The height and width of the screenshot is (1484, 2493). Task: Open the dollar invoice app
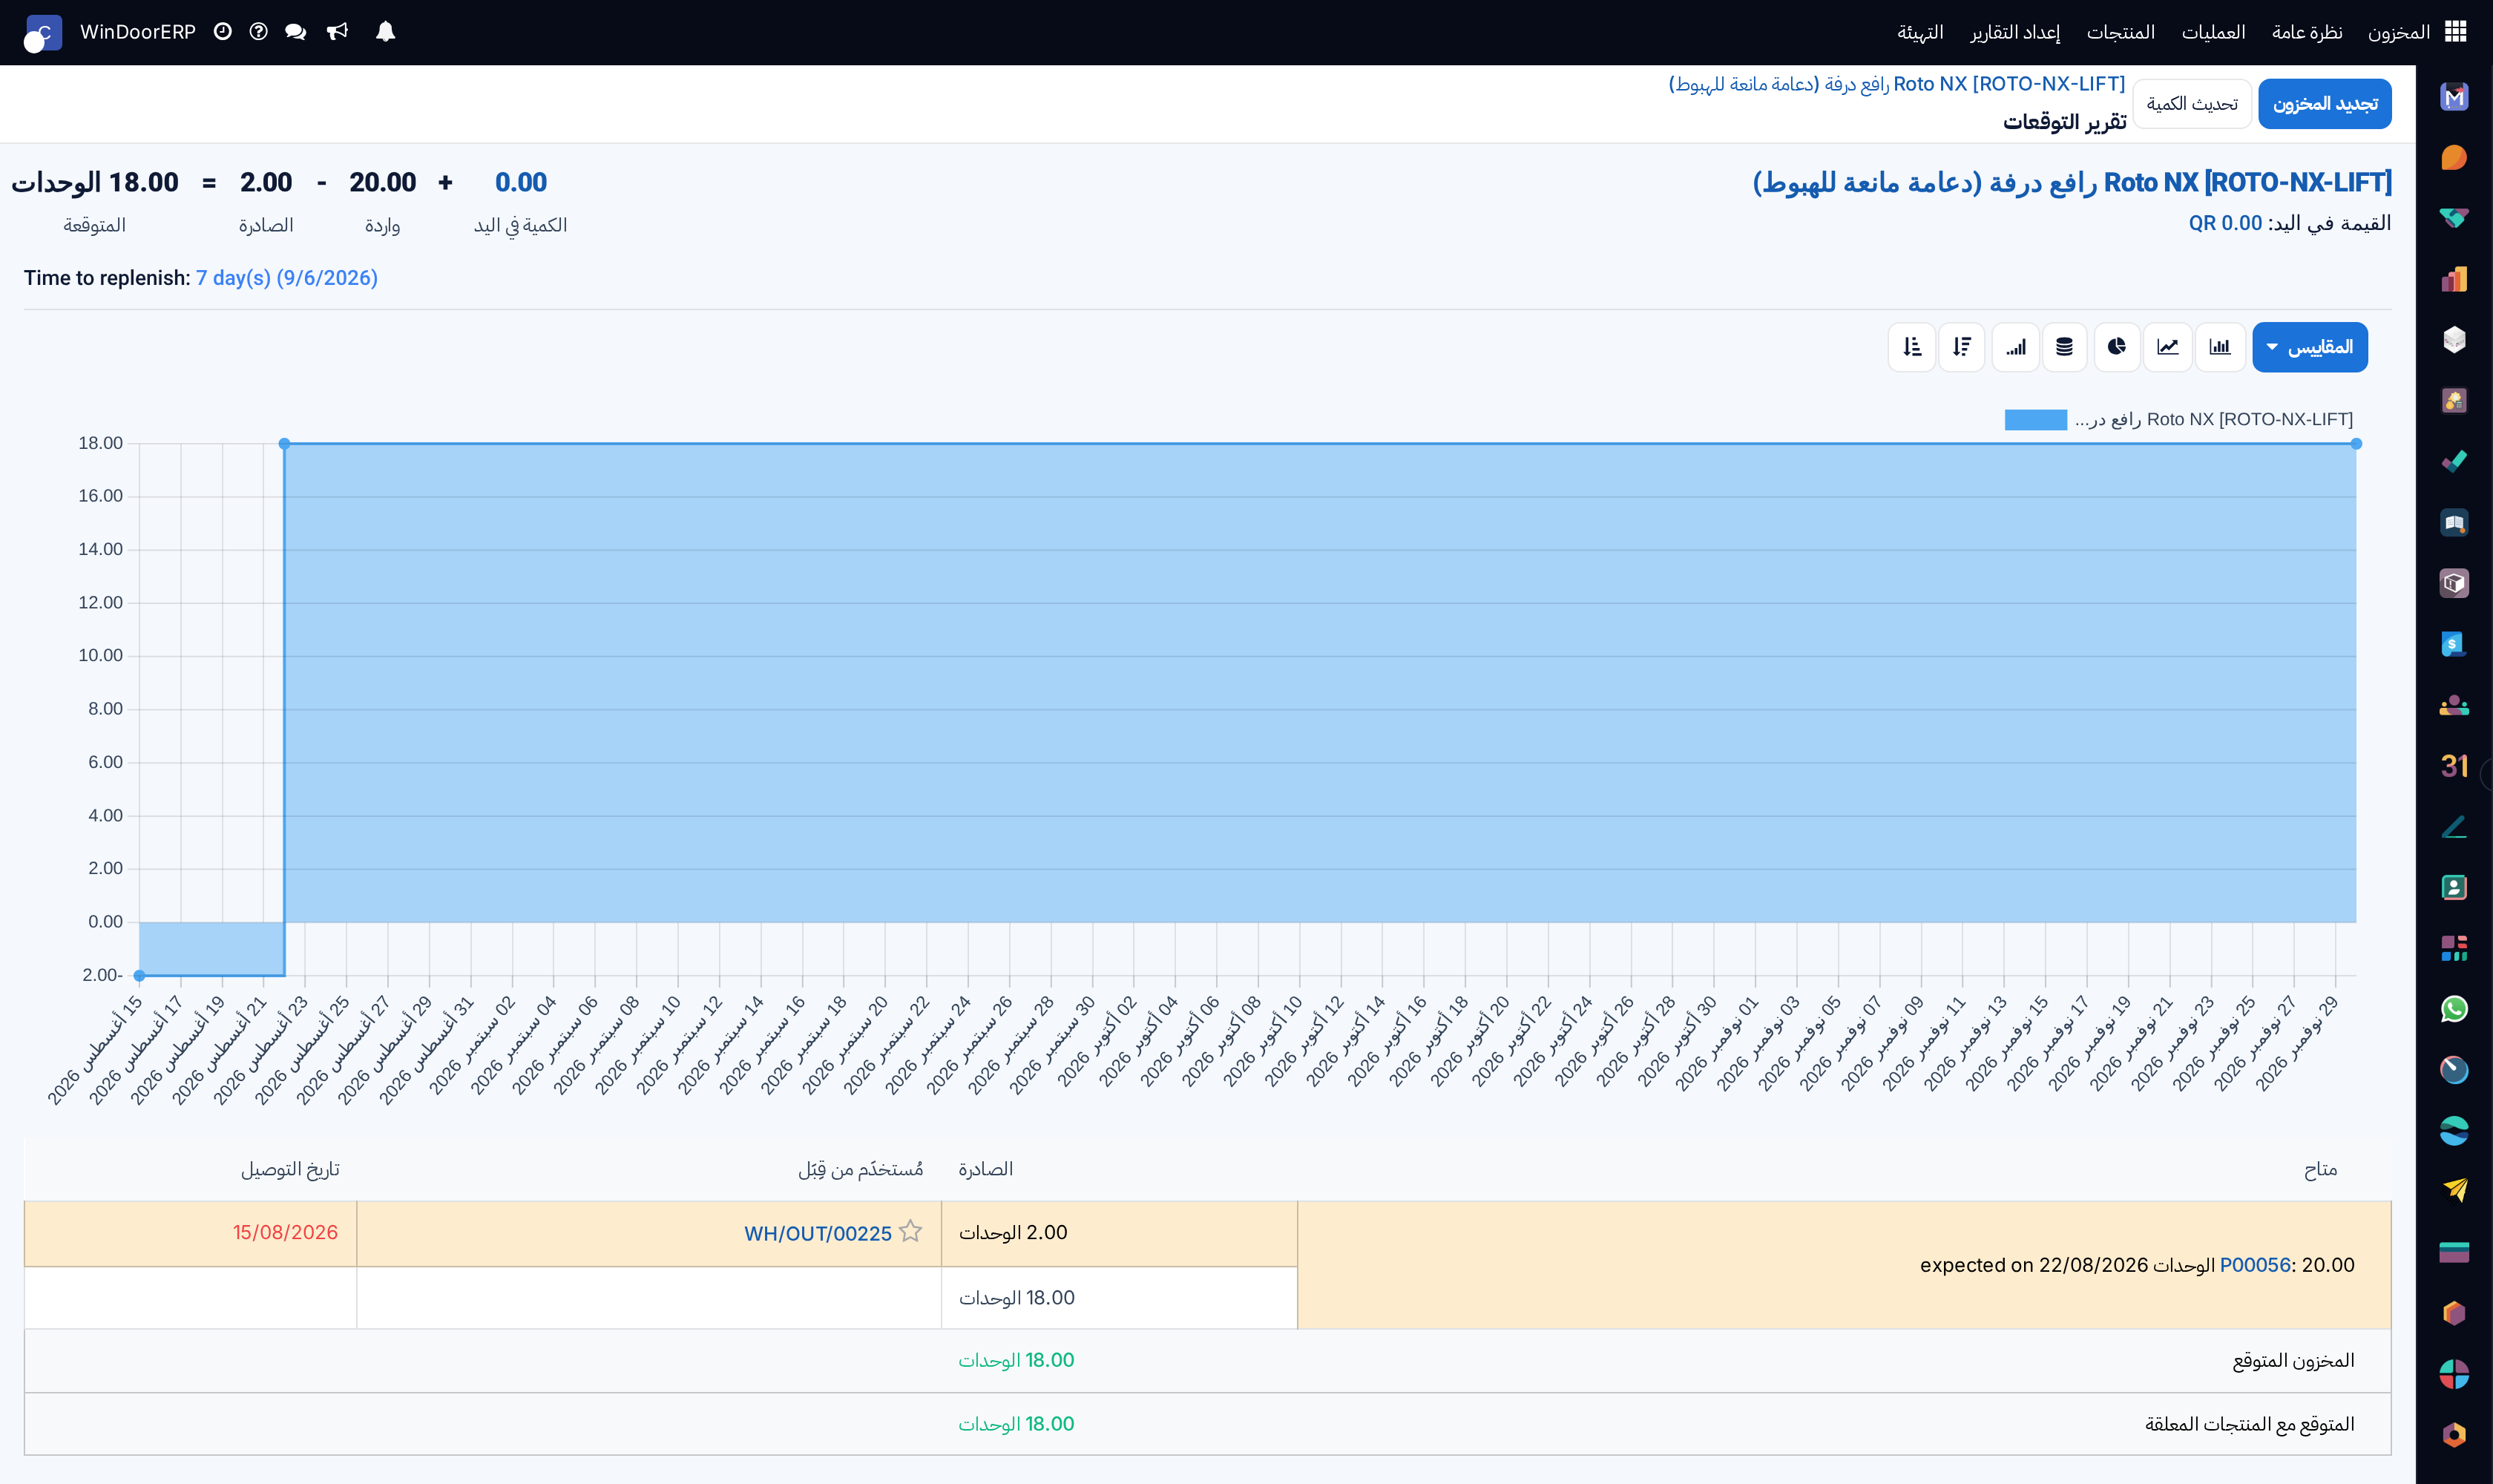[2453, 644]
